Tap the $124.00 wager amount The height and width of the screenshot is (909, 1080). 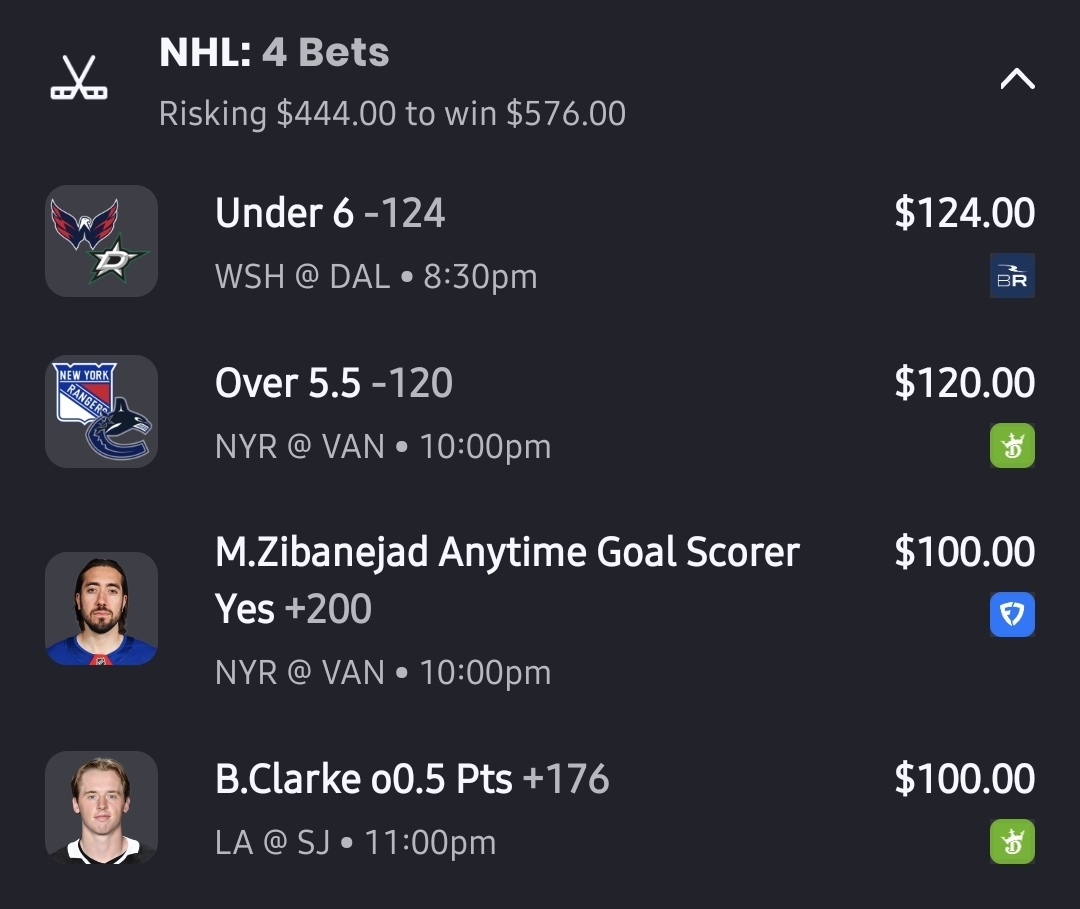click(x=964, y=213)
